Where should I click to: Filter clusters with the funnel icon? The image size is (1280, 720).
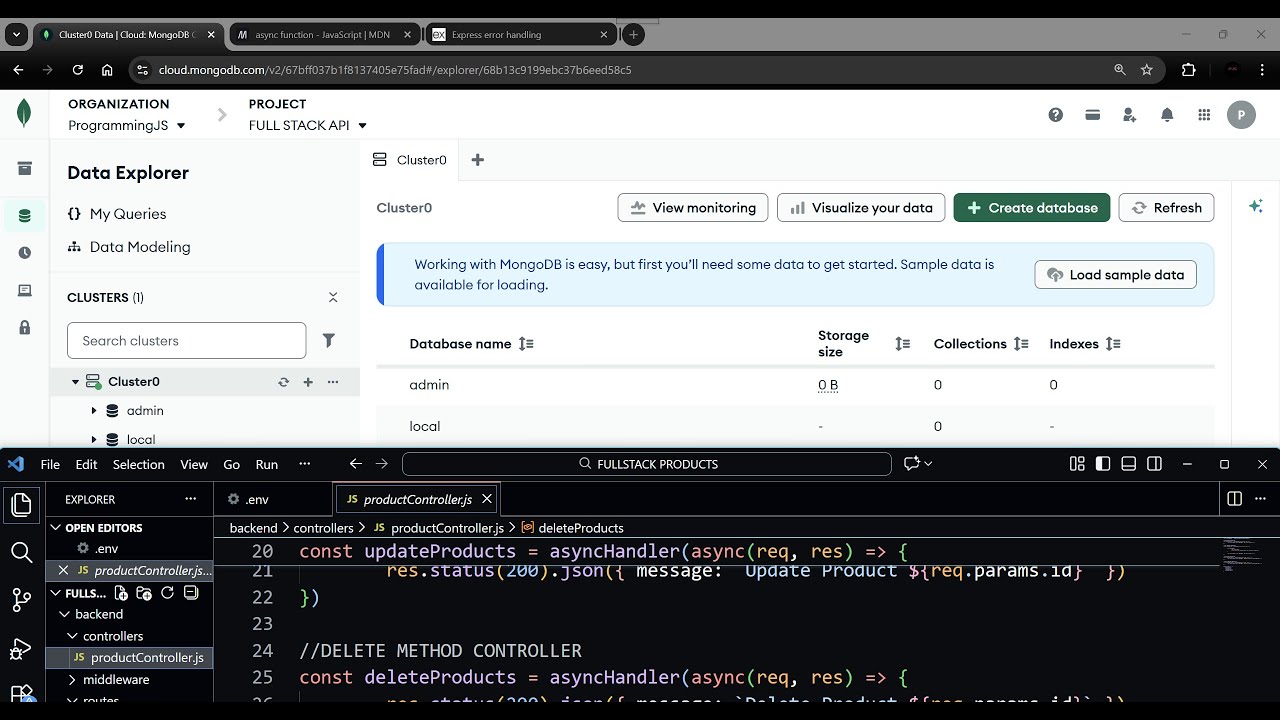click(x=328, y=341)
